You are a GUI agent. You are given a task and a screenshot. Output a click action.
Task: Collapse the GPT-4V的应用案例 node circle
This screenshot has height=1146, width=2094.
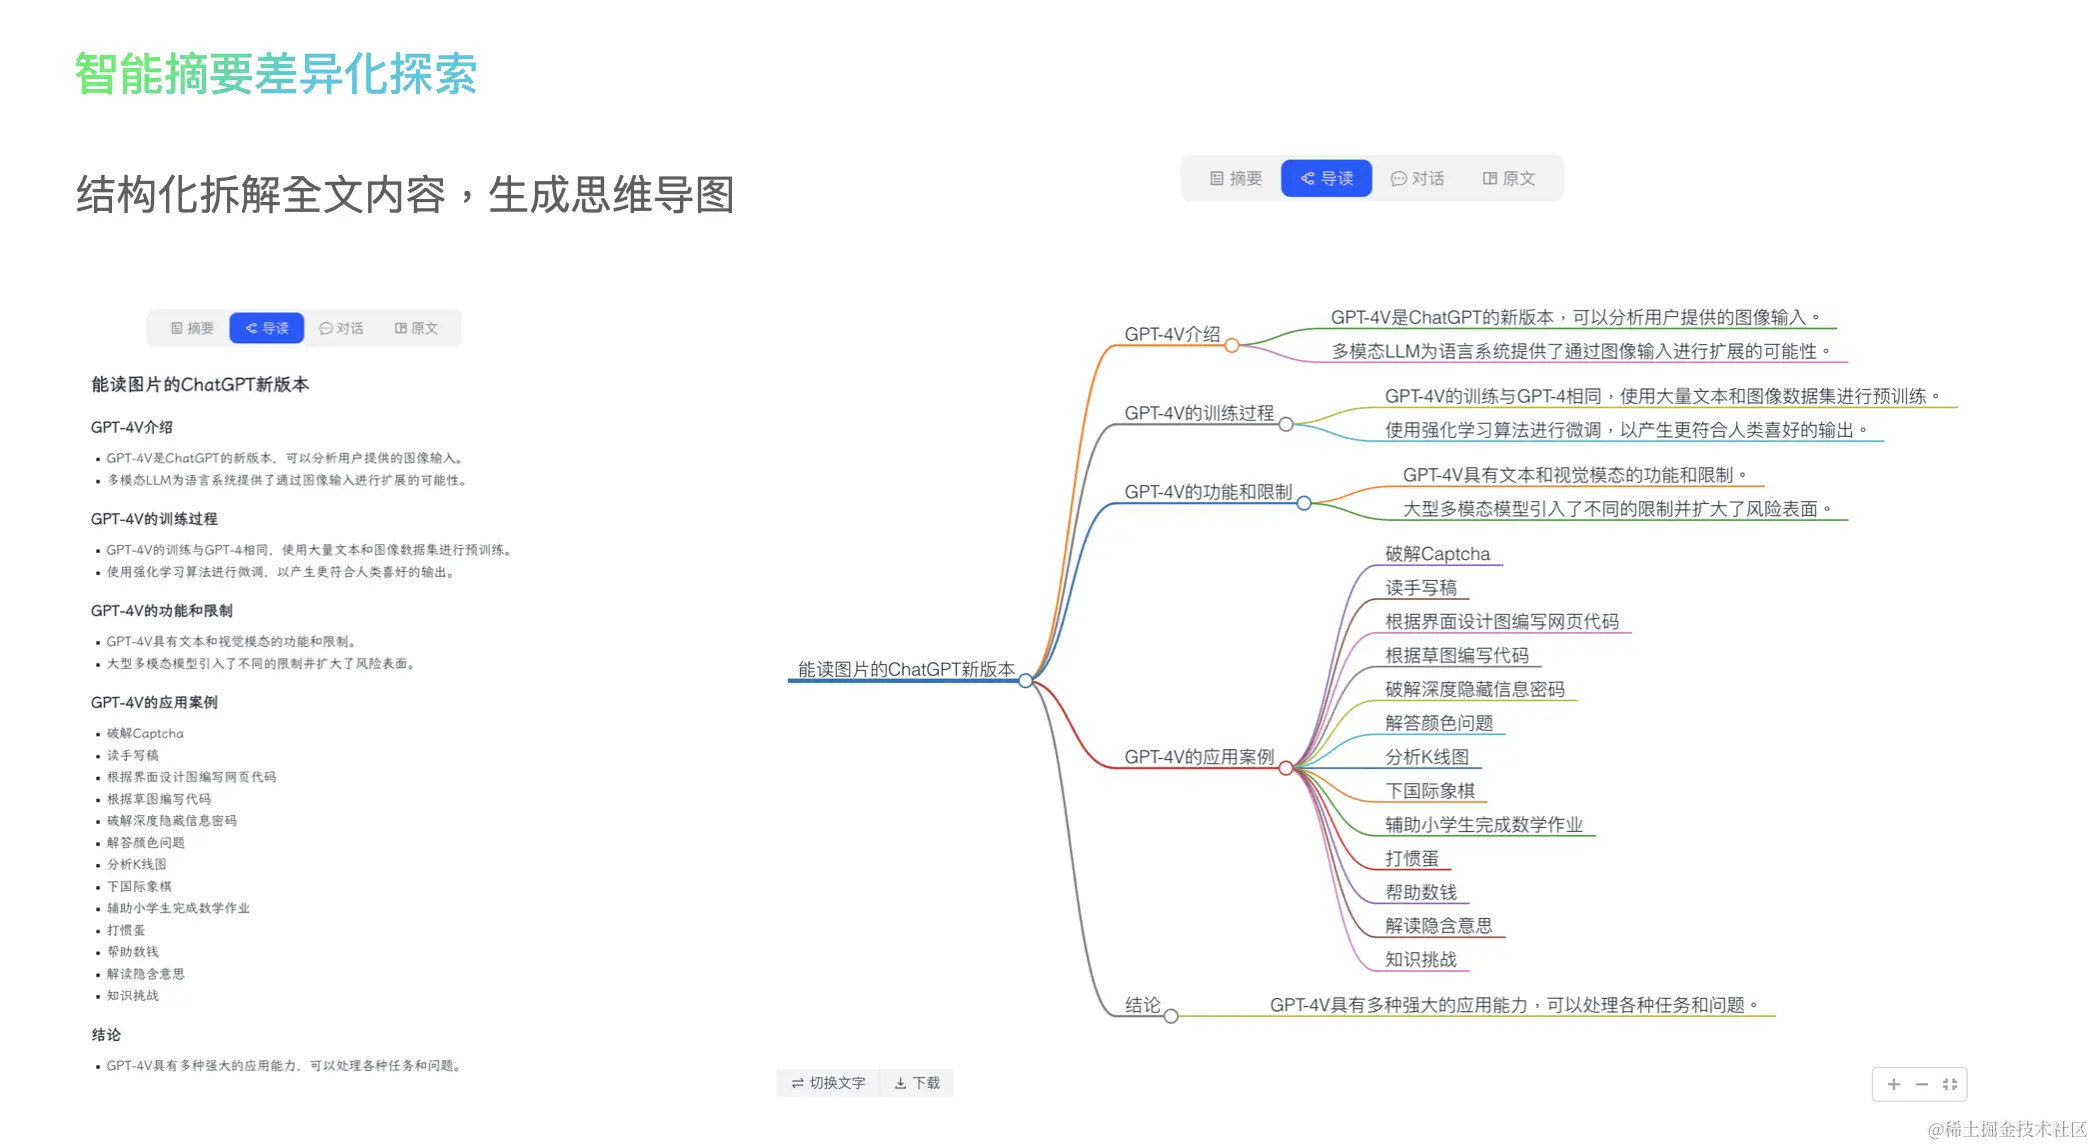[x=1286, y=768]
